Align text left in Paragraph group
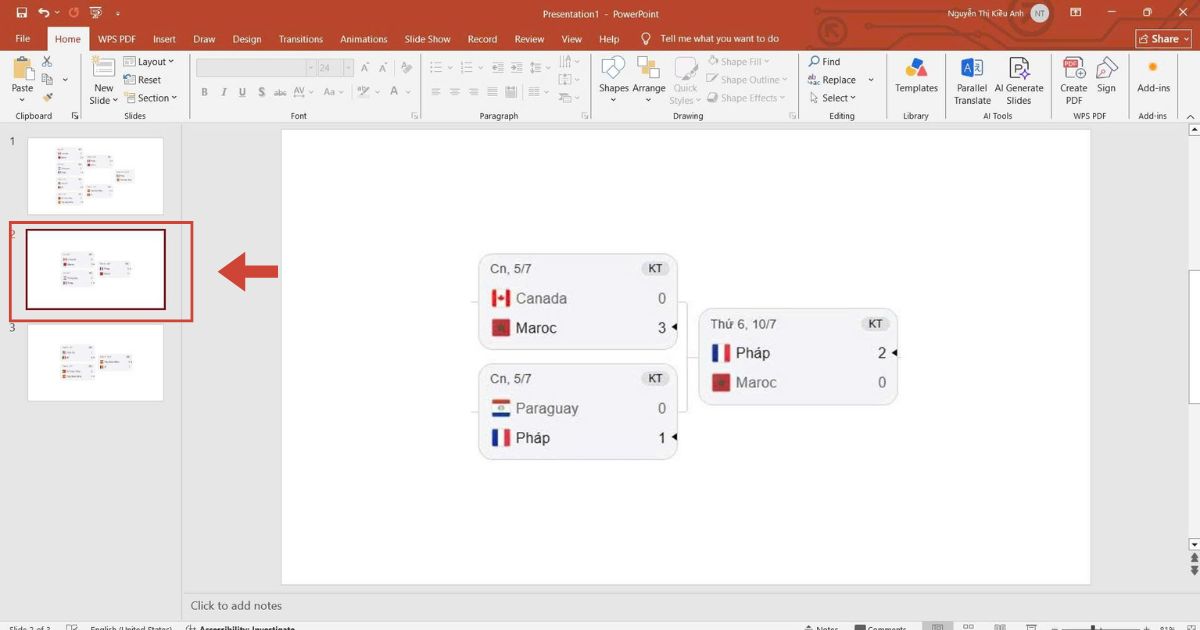Viewport: 1200px width, 630px height. point(435,92)
